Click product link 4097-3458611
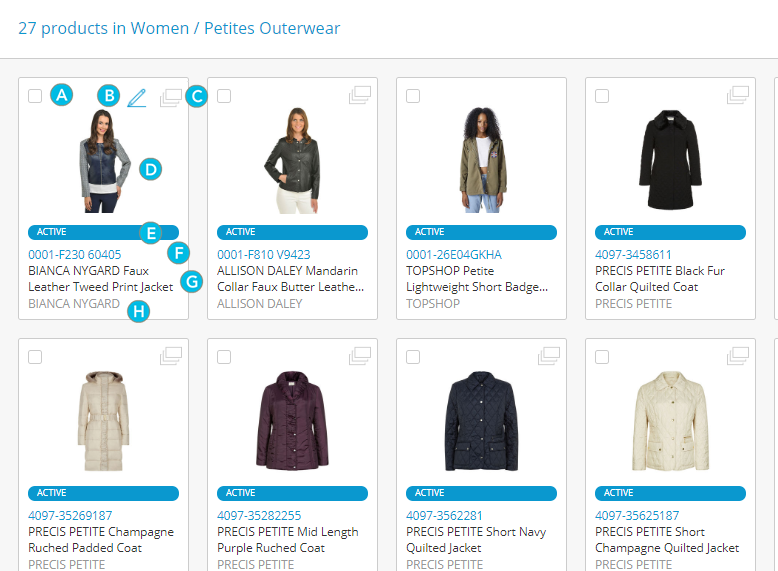This screenshot has width=778, height=571. [x=633, y=255]
